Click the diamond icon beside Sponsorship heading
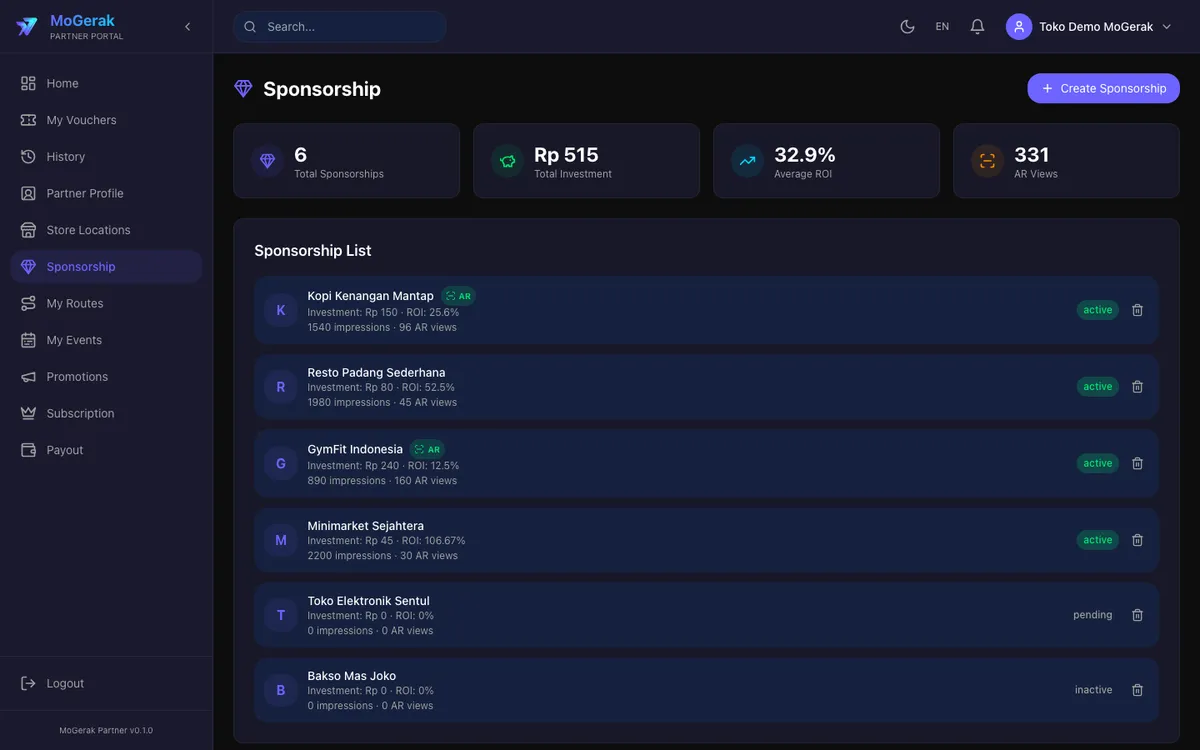This screenshot has width=1200, height=750. click(243, 89)
